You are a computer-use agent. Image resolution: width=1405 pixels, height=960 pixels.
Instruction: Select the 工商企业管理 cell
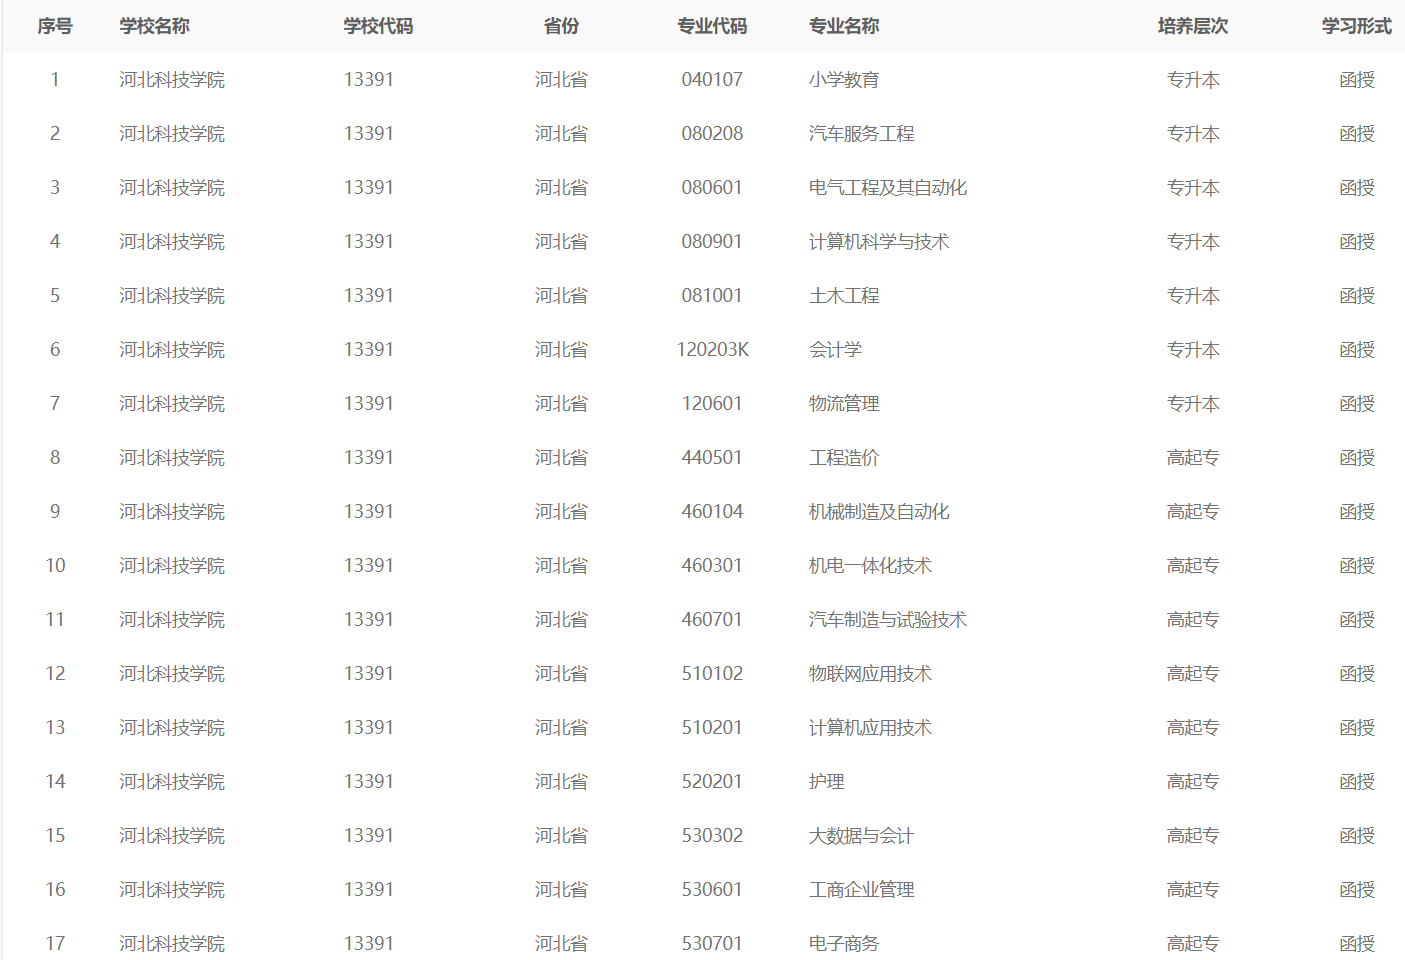[x=862, y=890]
